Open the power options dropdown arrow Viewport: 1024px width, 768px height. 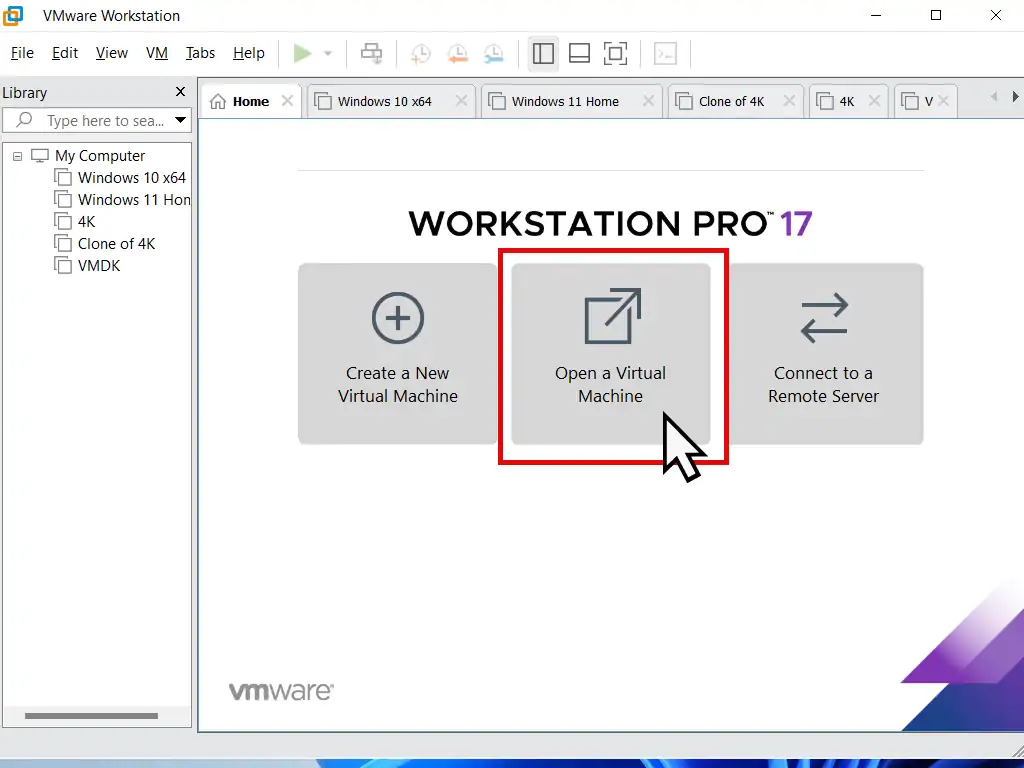coord(328,54)
